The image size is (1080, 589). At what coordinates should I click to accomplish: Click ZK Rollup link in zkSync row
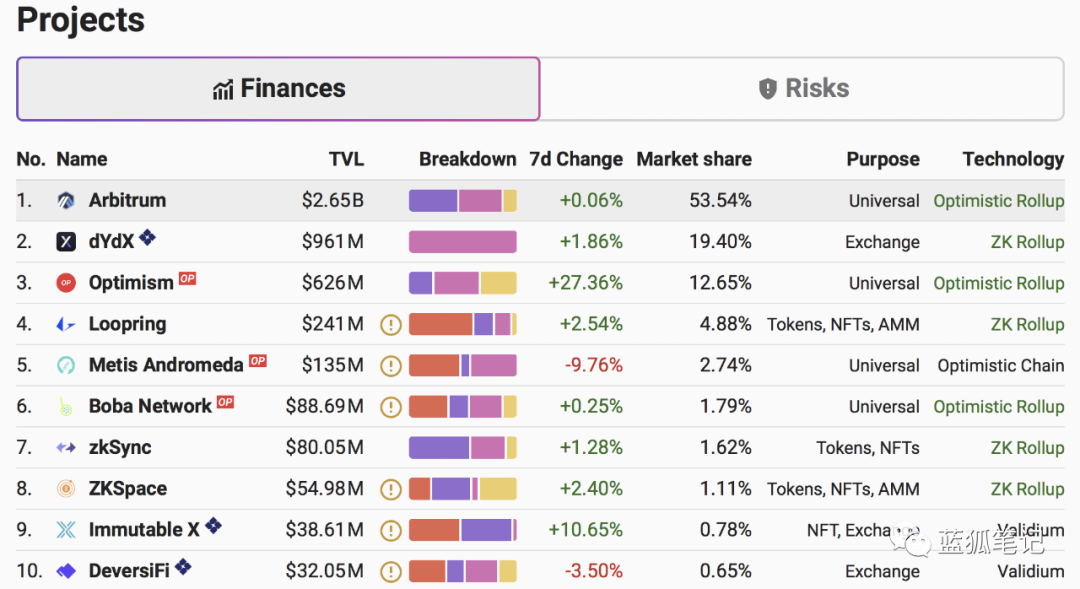pyautogui.click(x=1028, y=448)
